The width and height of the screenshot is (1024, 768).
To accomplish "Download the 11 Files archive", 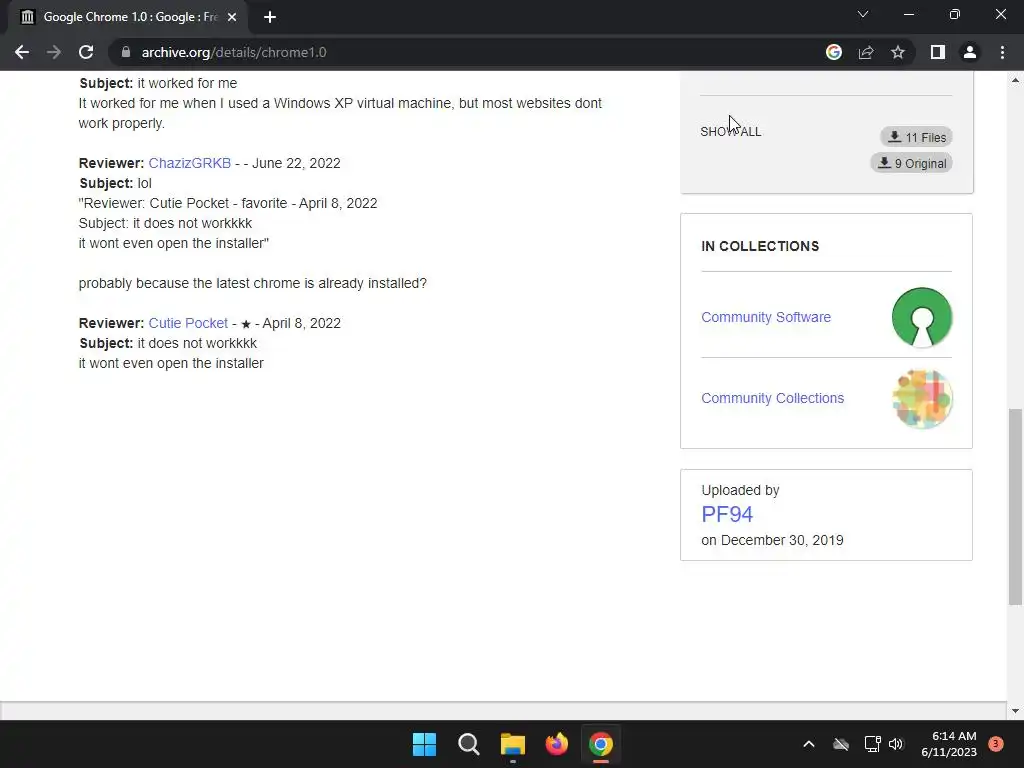I will pyautogui.click(x=916, y=137).
